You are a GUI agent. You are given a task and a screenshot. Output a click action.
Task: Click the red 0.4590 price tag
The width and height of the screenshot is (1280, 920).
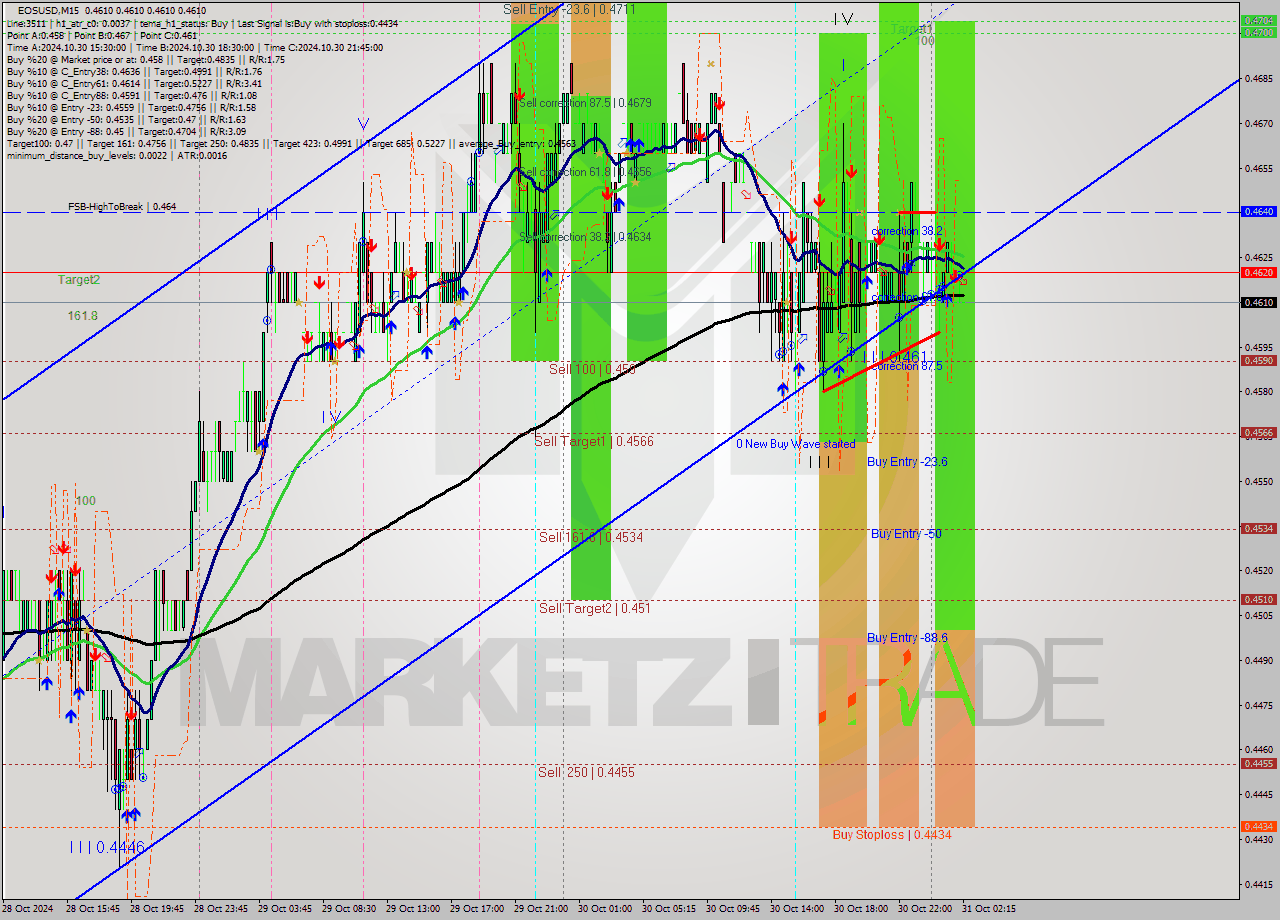coord(1258,361)
